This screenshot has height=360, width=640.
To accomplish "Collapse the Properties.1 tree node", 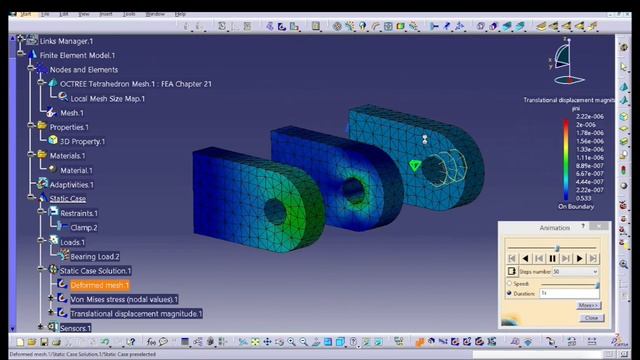I will click(x=31, y=125).
